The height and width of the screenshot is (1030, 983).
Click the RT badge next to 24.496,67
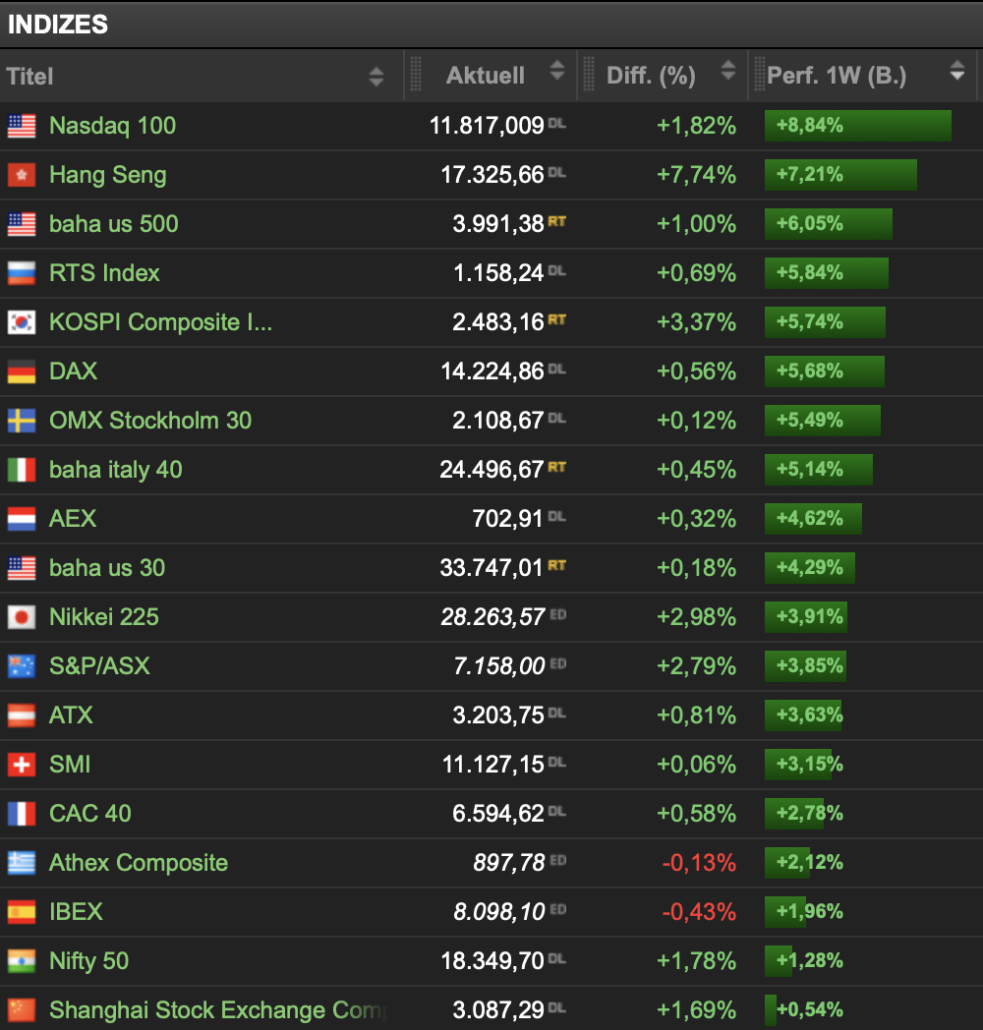557,467
